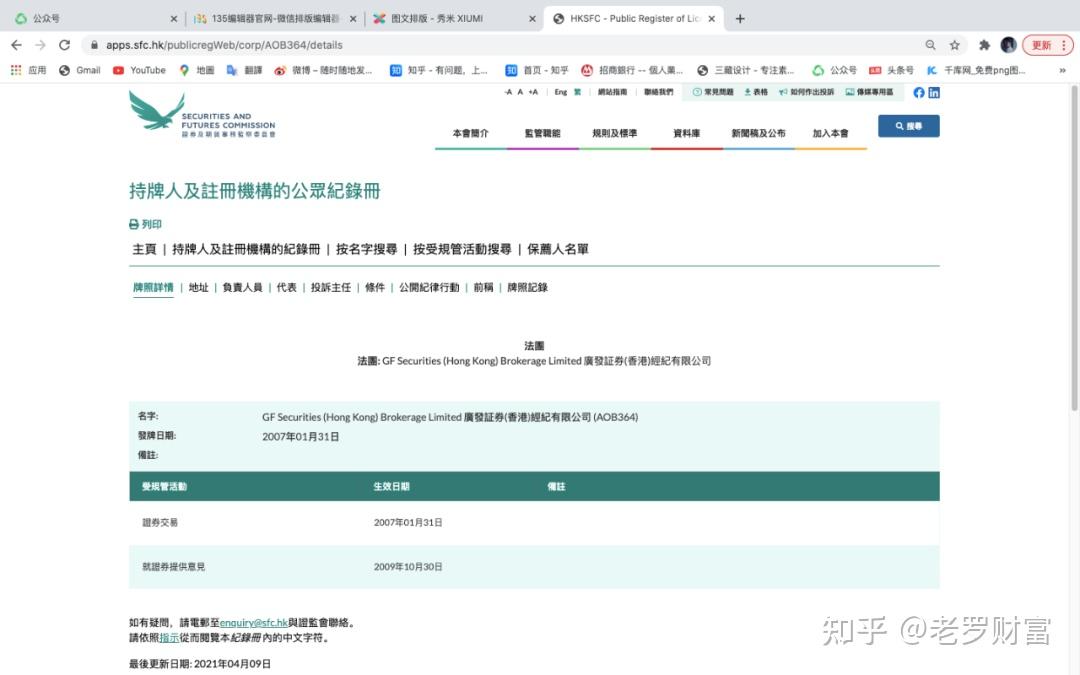Open the 聯絡我們 contact link
The width and height of the screenshot is (1080, 675).
click(658, 92)
